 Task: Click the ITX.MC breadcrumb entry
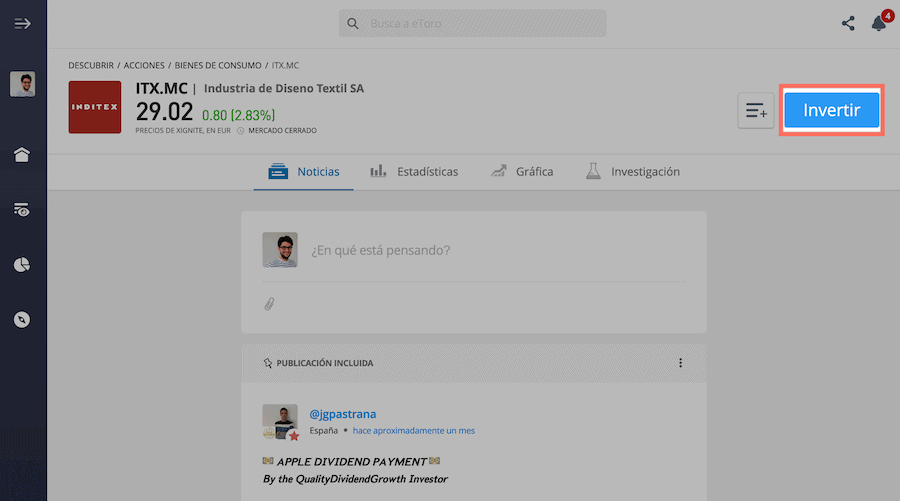click(x=285, y=65)
